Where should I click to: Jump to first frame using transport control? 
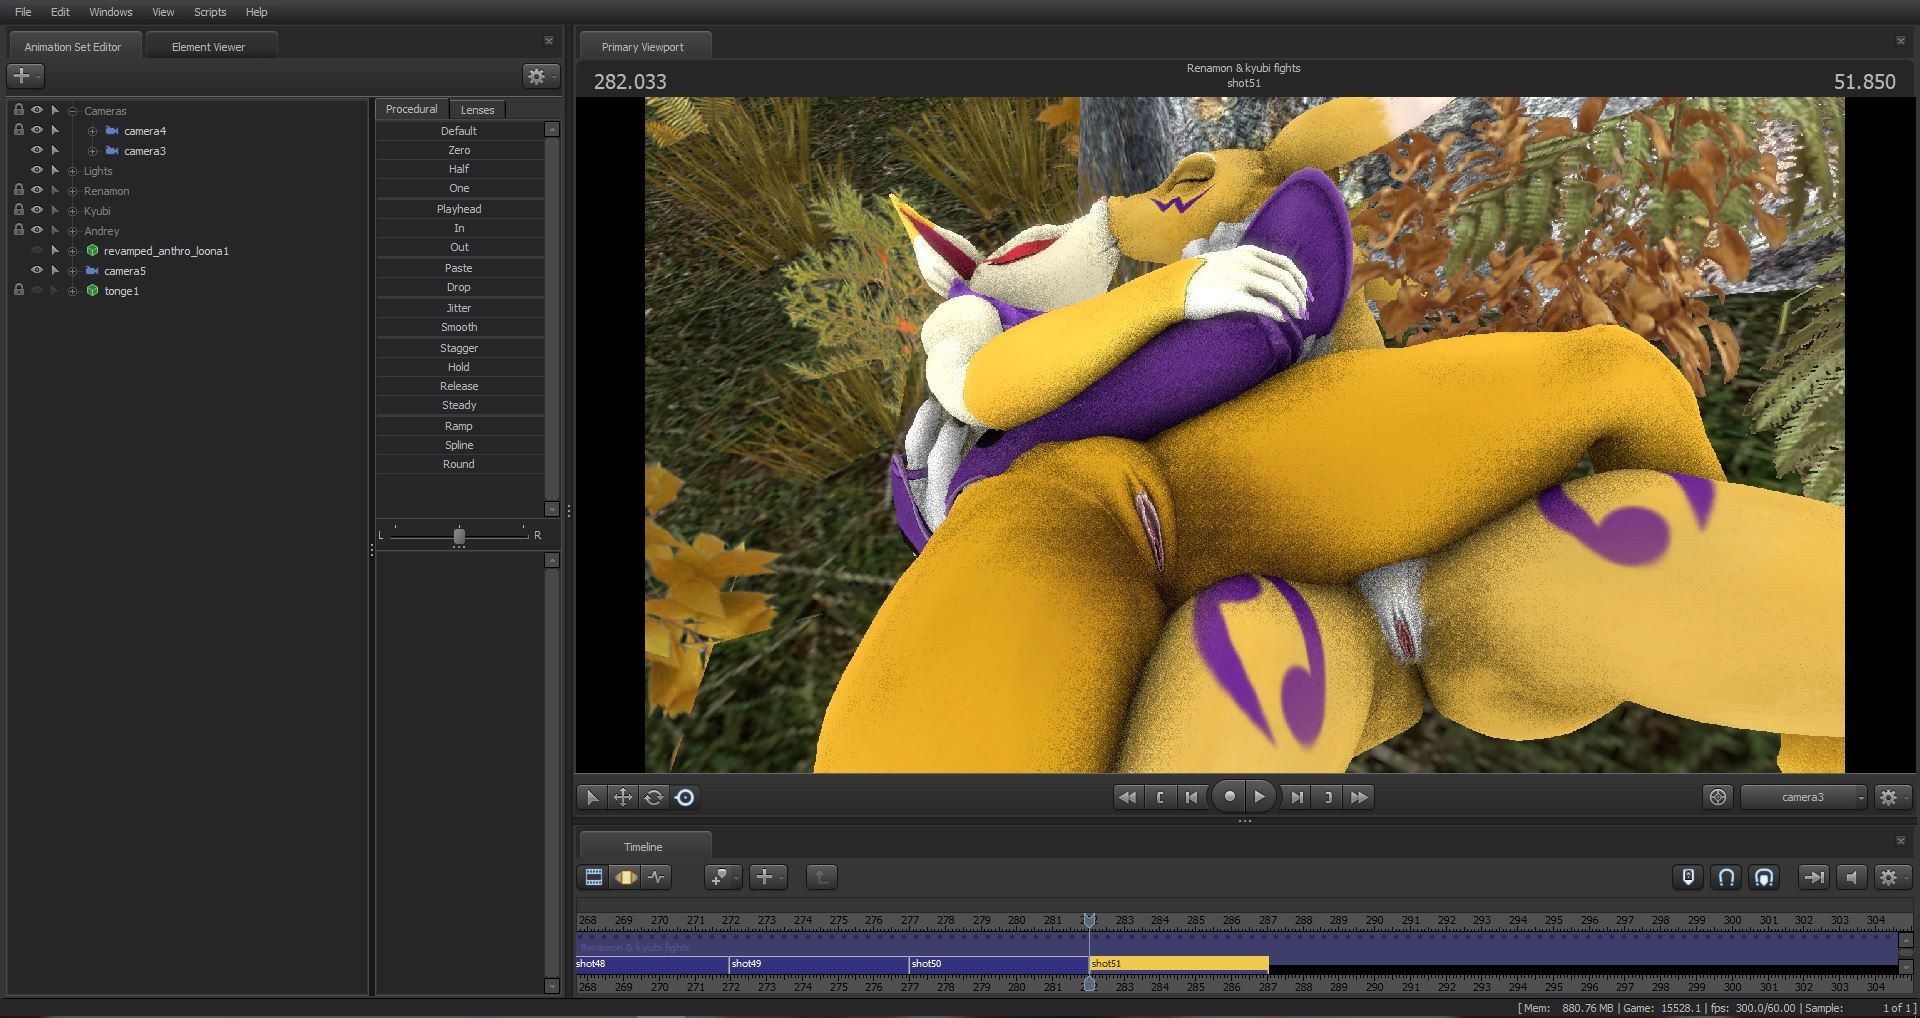tap(1191, 797)
